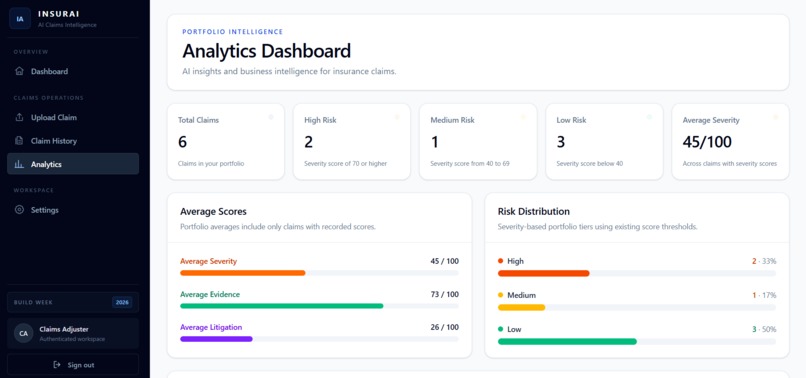Image resolution: width=806 pixels, height=378 pixels.
Task: Click 'Across claims with severity scores'
Action: 729,164
